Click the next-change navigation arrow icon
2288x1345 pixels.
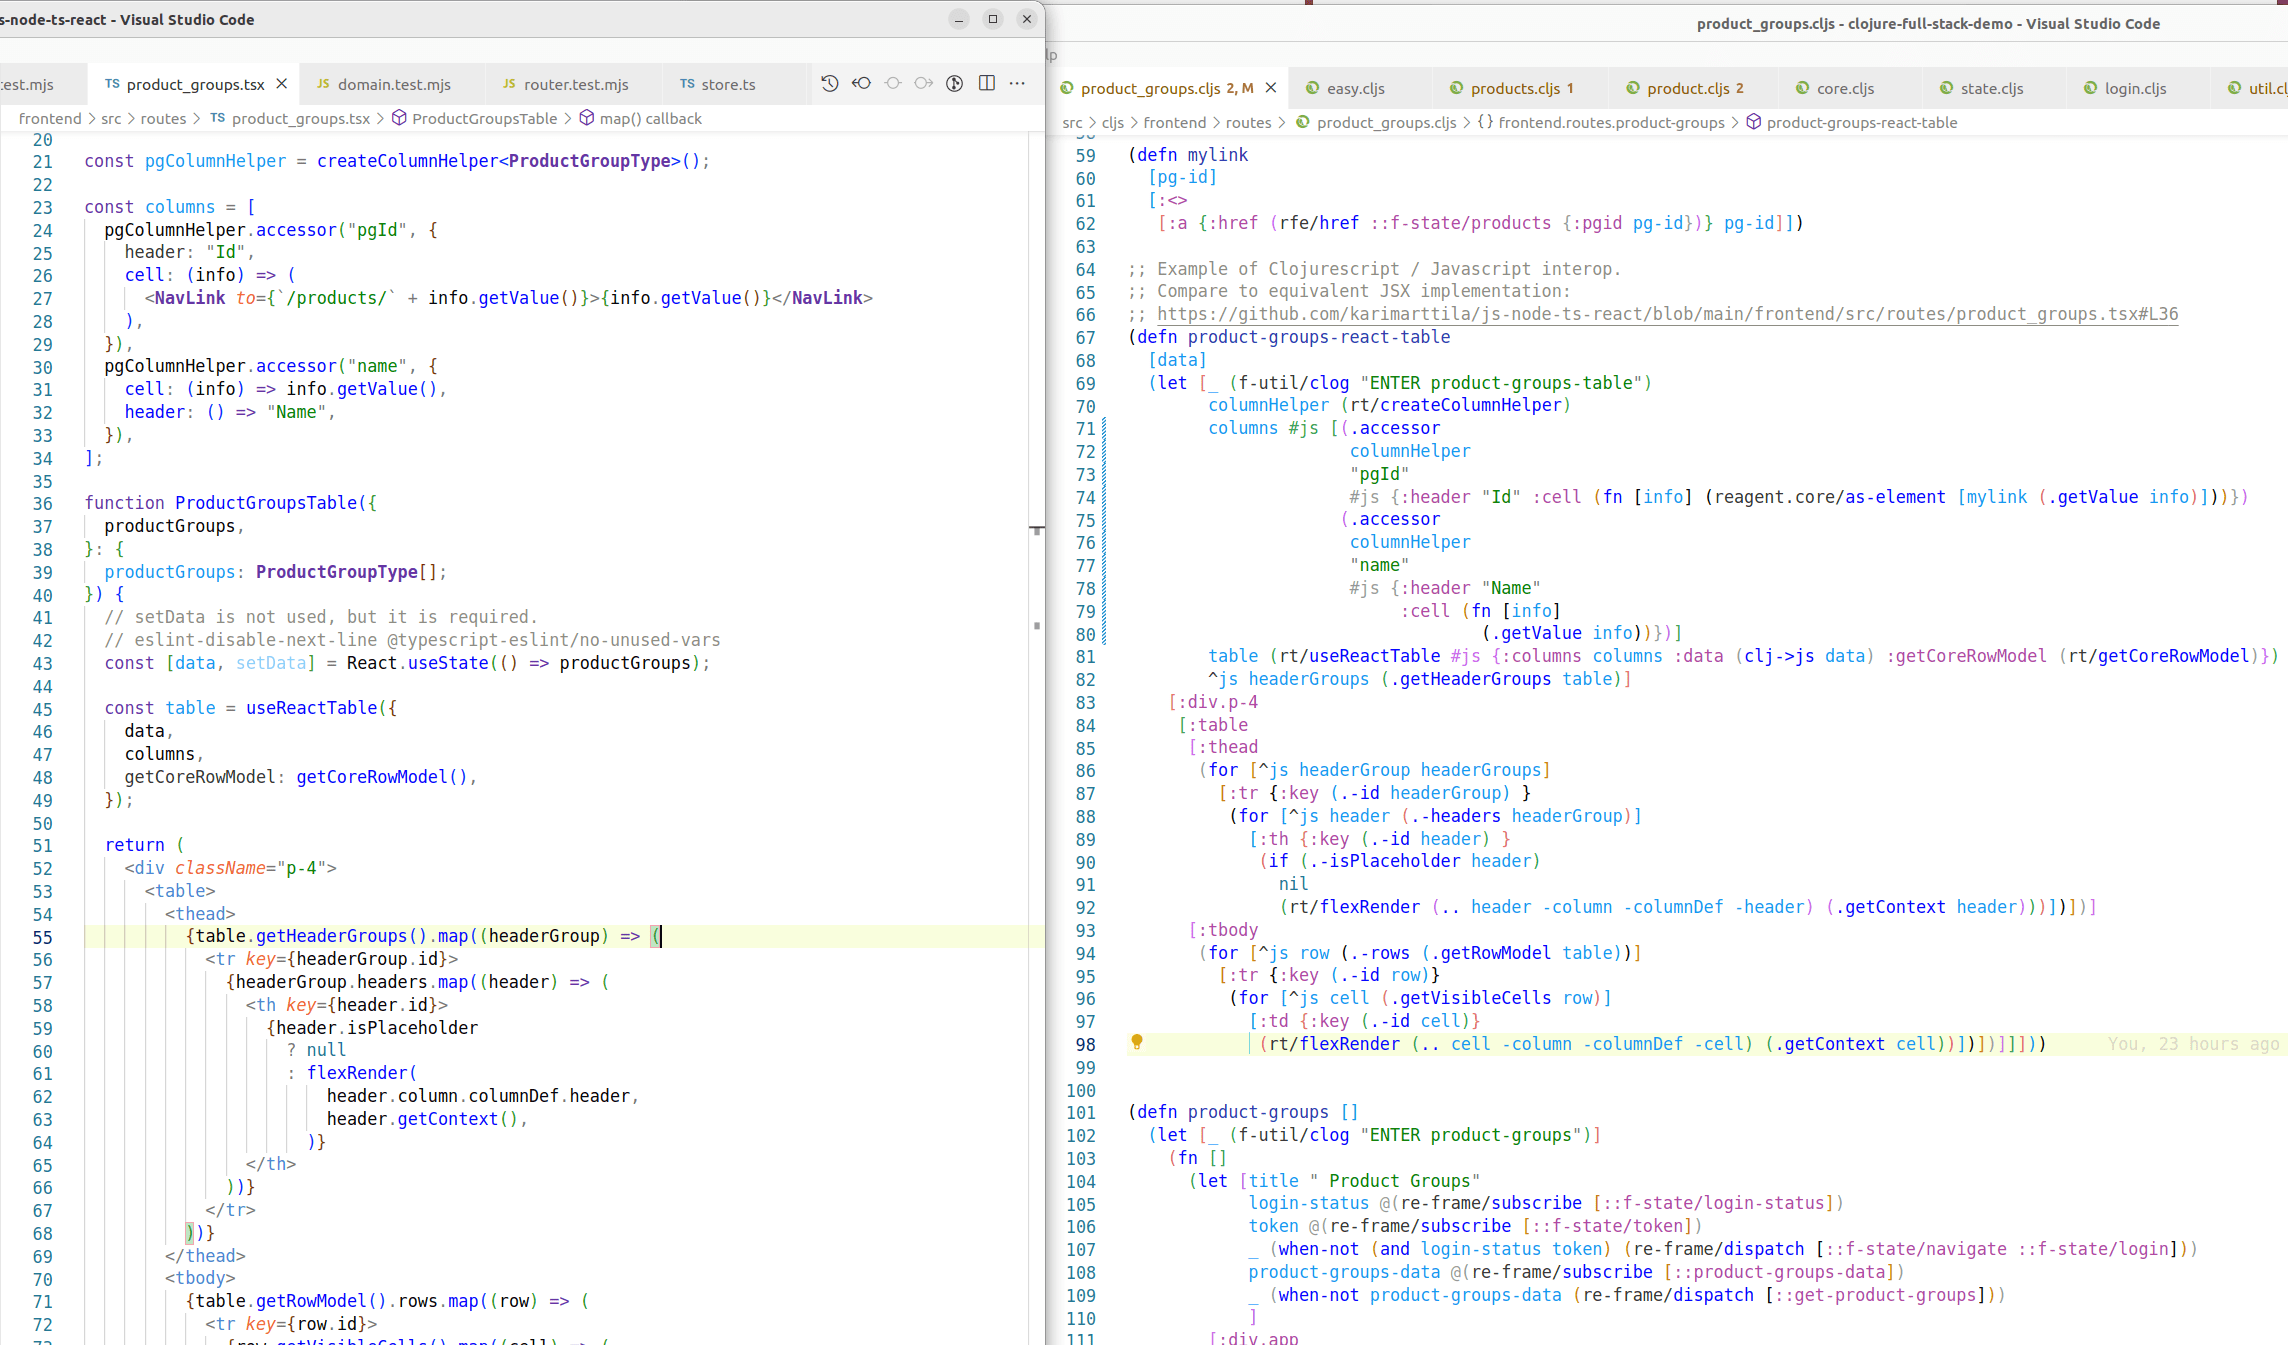click(923, 84)
